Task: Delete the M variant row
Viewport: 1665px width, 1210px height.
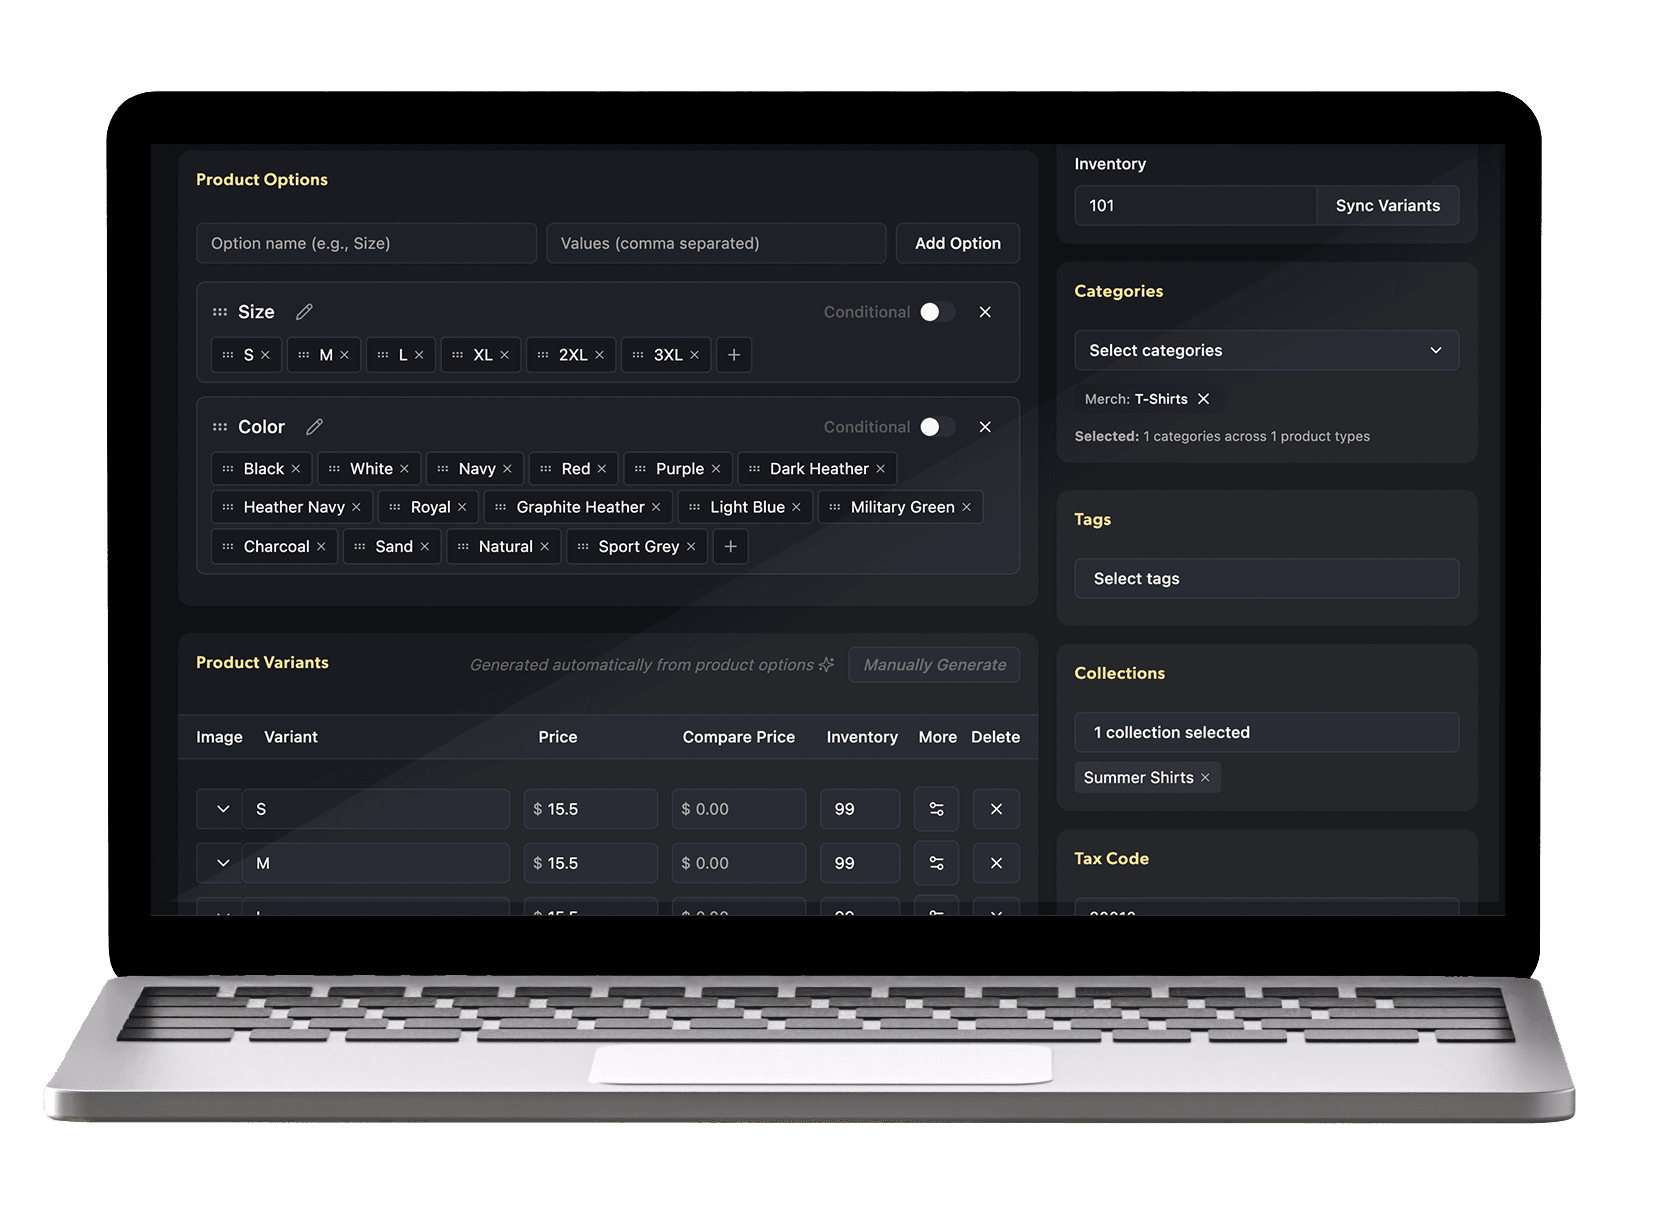Action: pyautogui.click(x=996, y=862)
